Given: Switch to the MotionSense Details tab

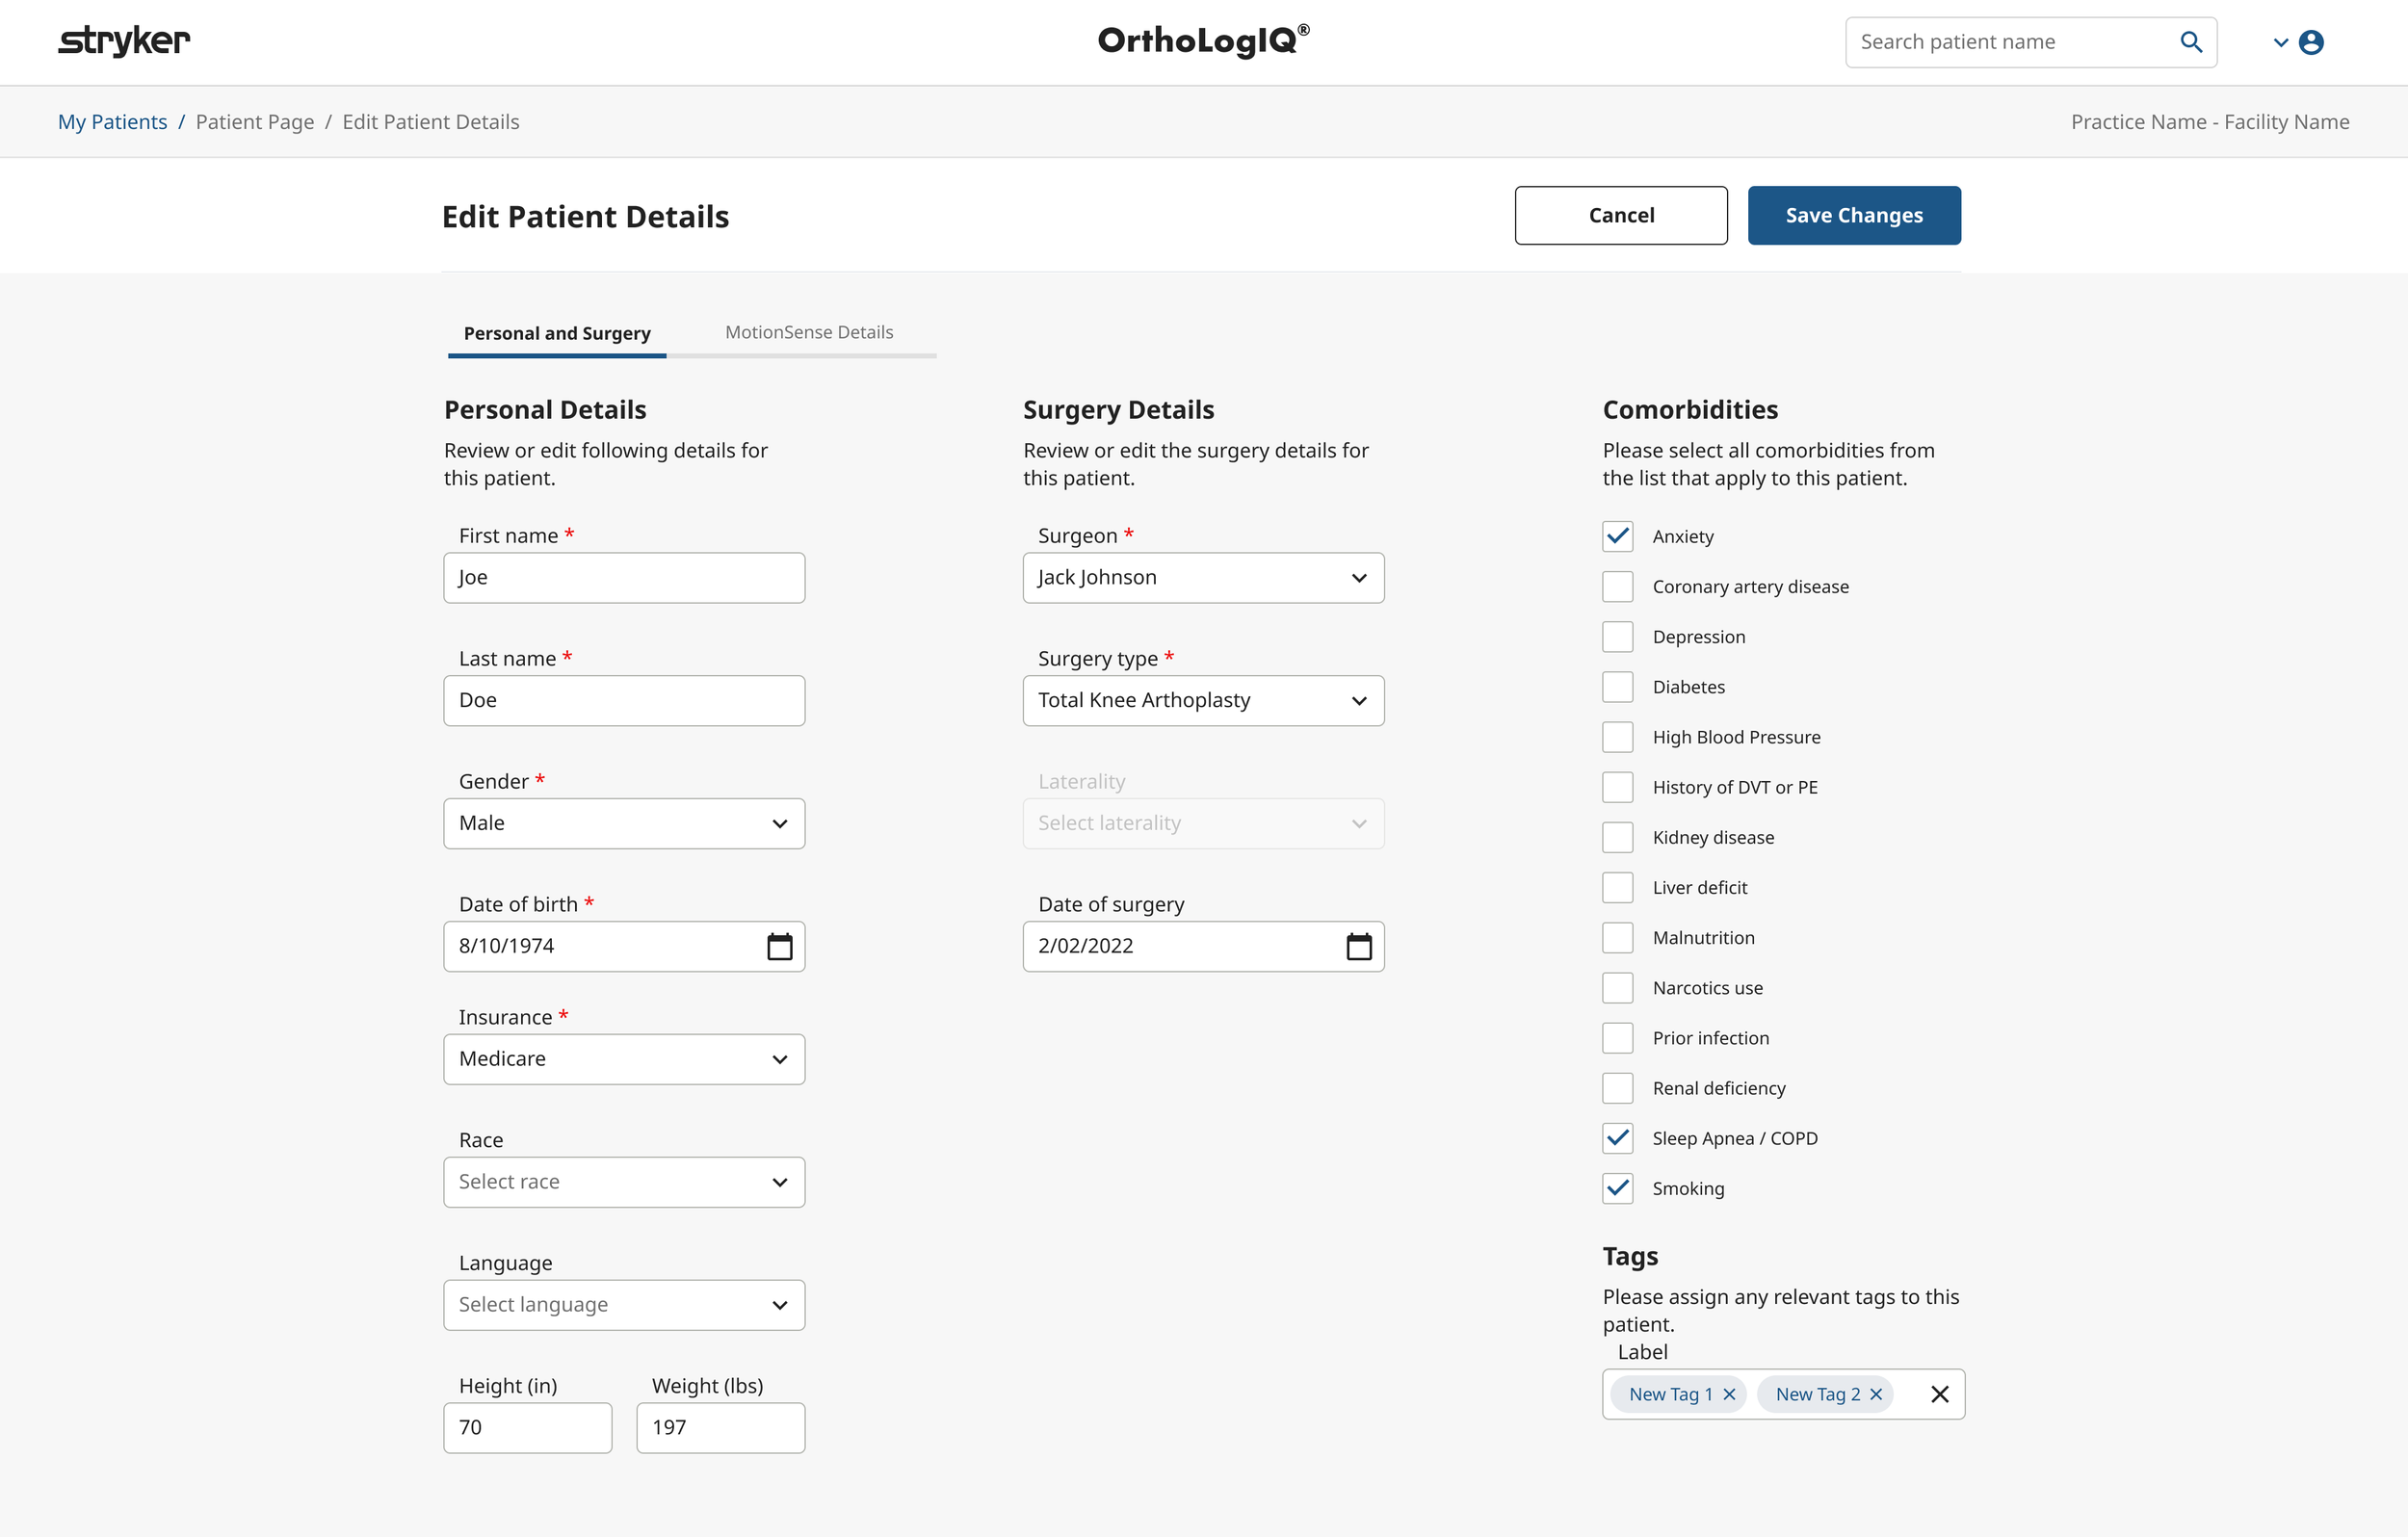Looking at the screenshot, I should coord(808,332).
